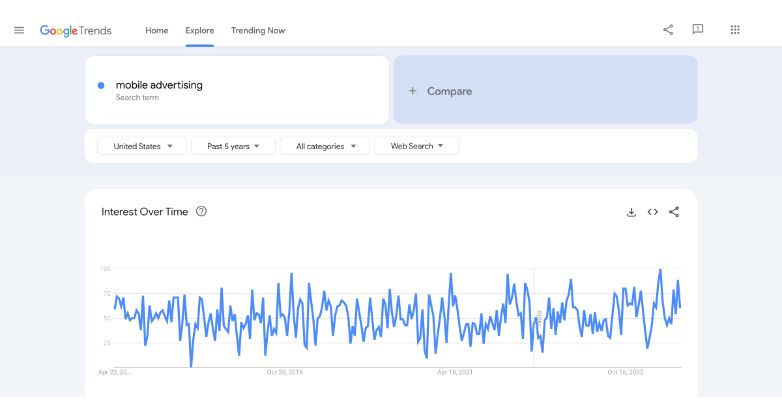This screenshot has height=410, width=782.
Task: Open the Trending Now tab
Action: pyautogui.click(x=258, y=30)
